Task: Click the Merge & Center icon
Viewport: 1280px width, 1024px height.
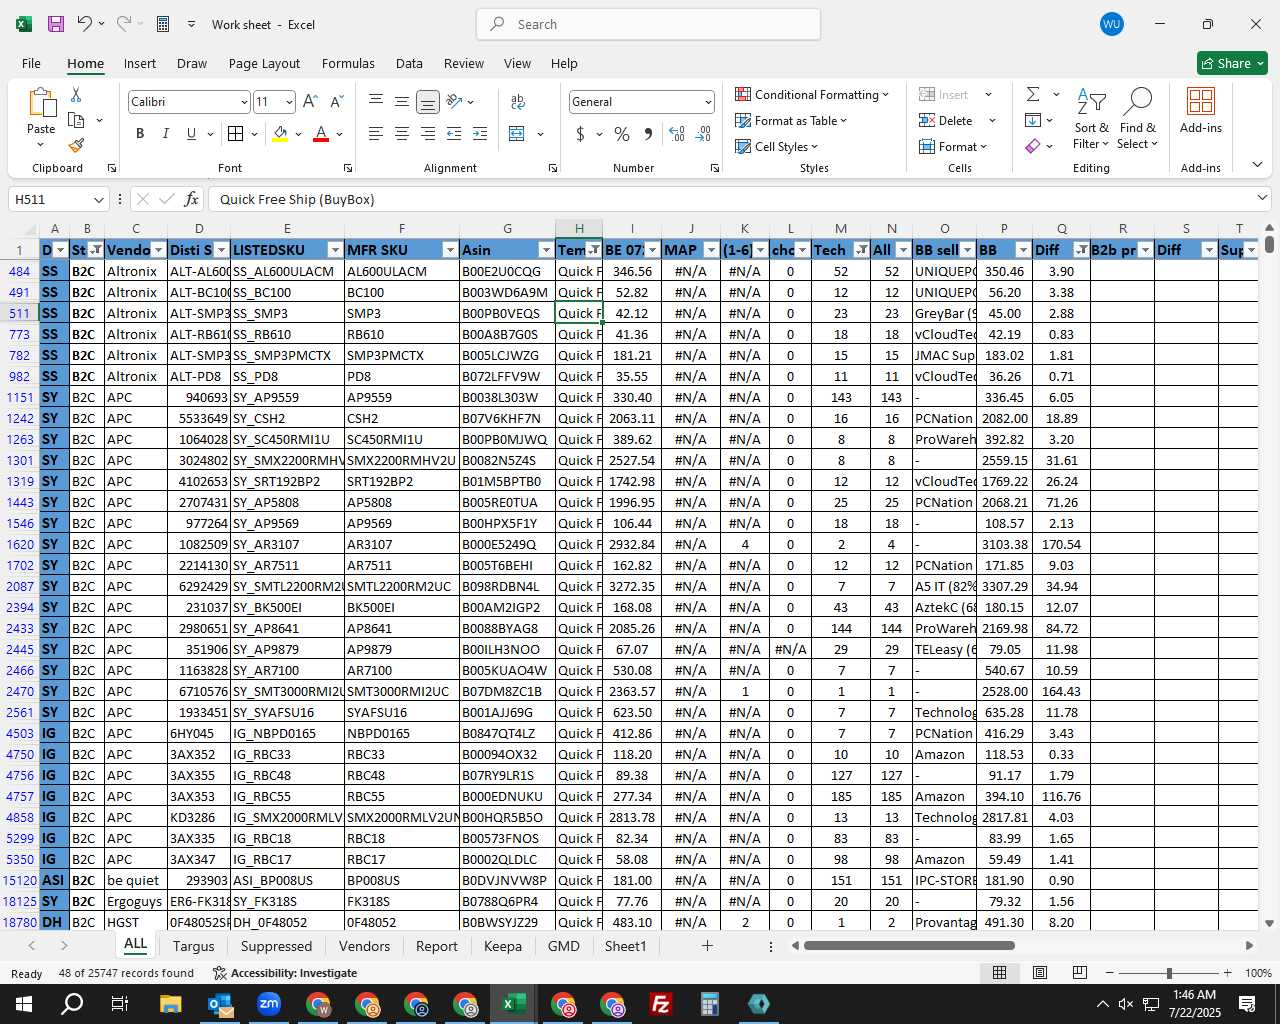Action: click(x=517, y=133)
